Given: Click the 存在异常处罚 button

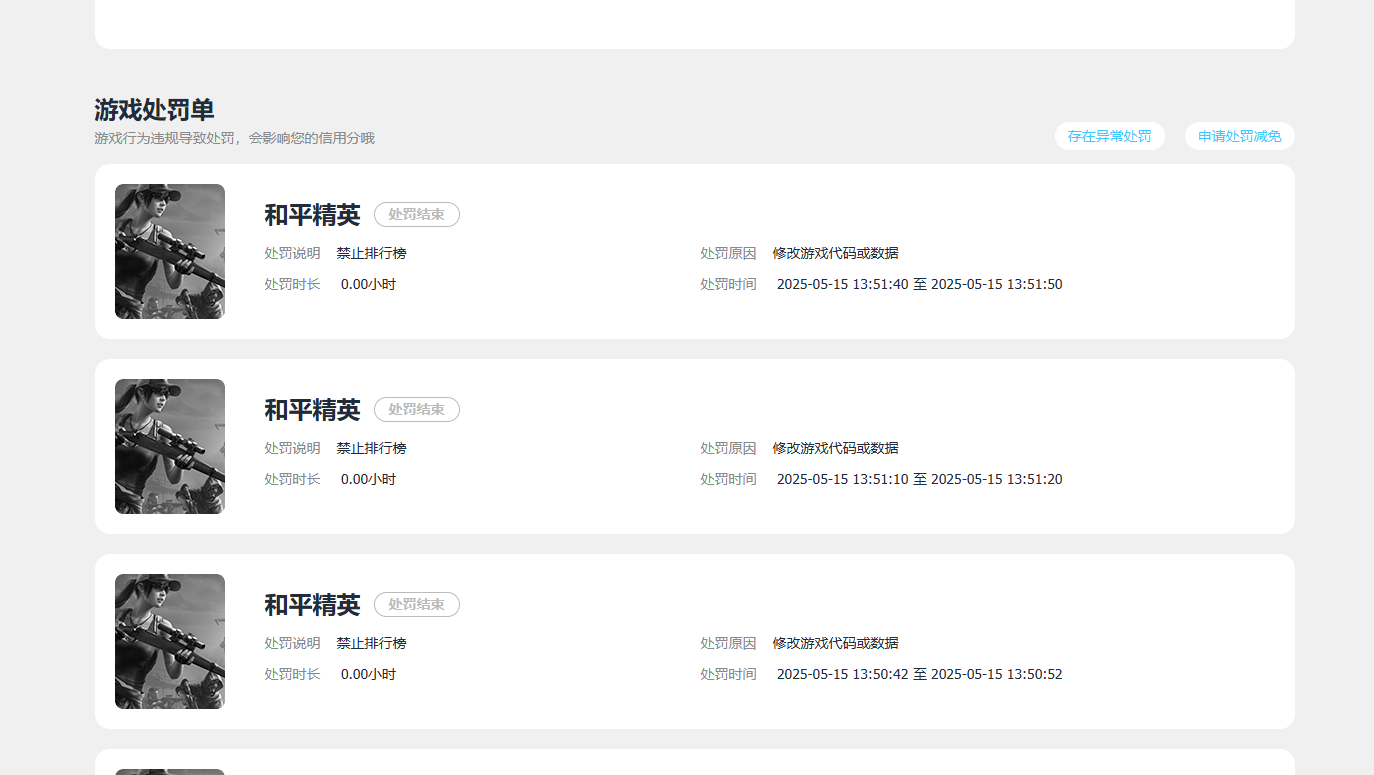Looking at the screenshot, I should (1109, 136).
